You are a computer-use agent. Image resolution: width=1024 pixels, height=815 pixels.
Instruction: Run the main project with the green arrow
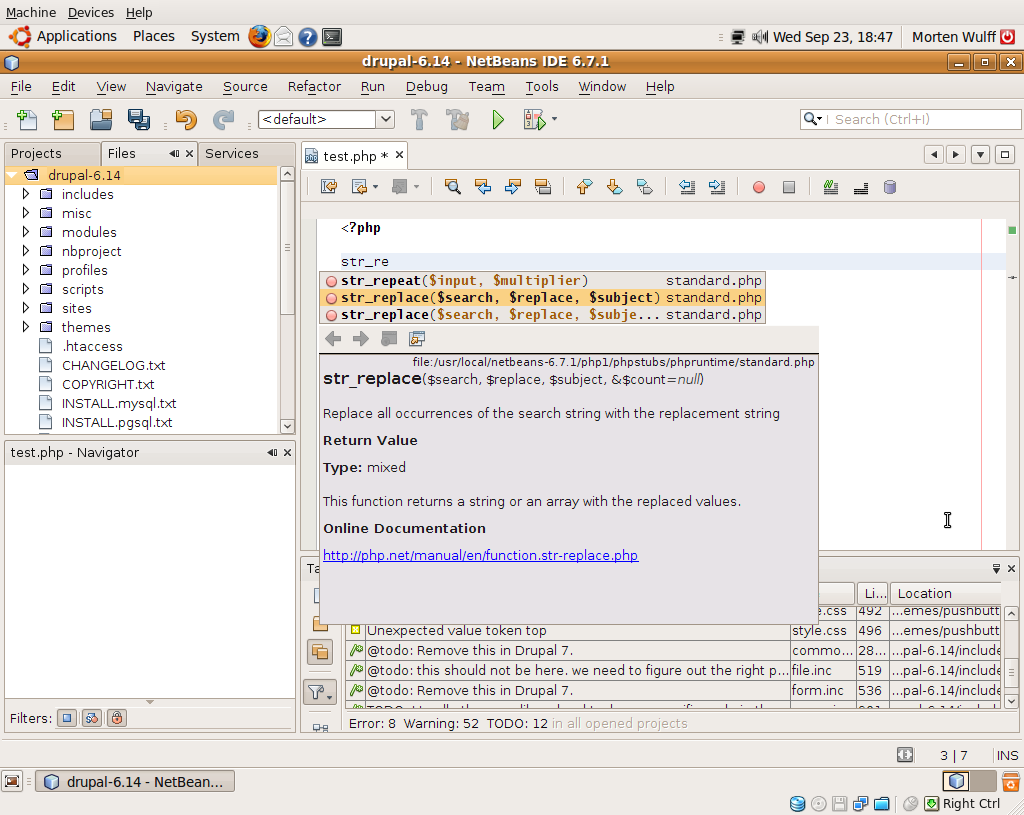coord(498,120)
